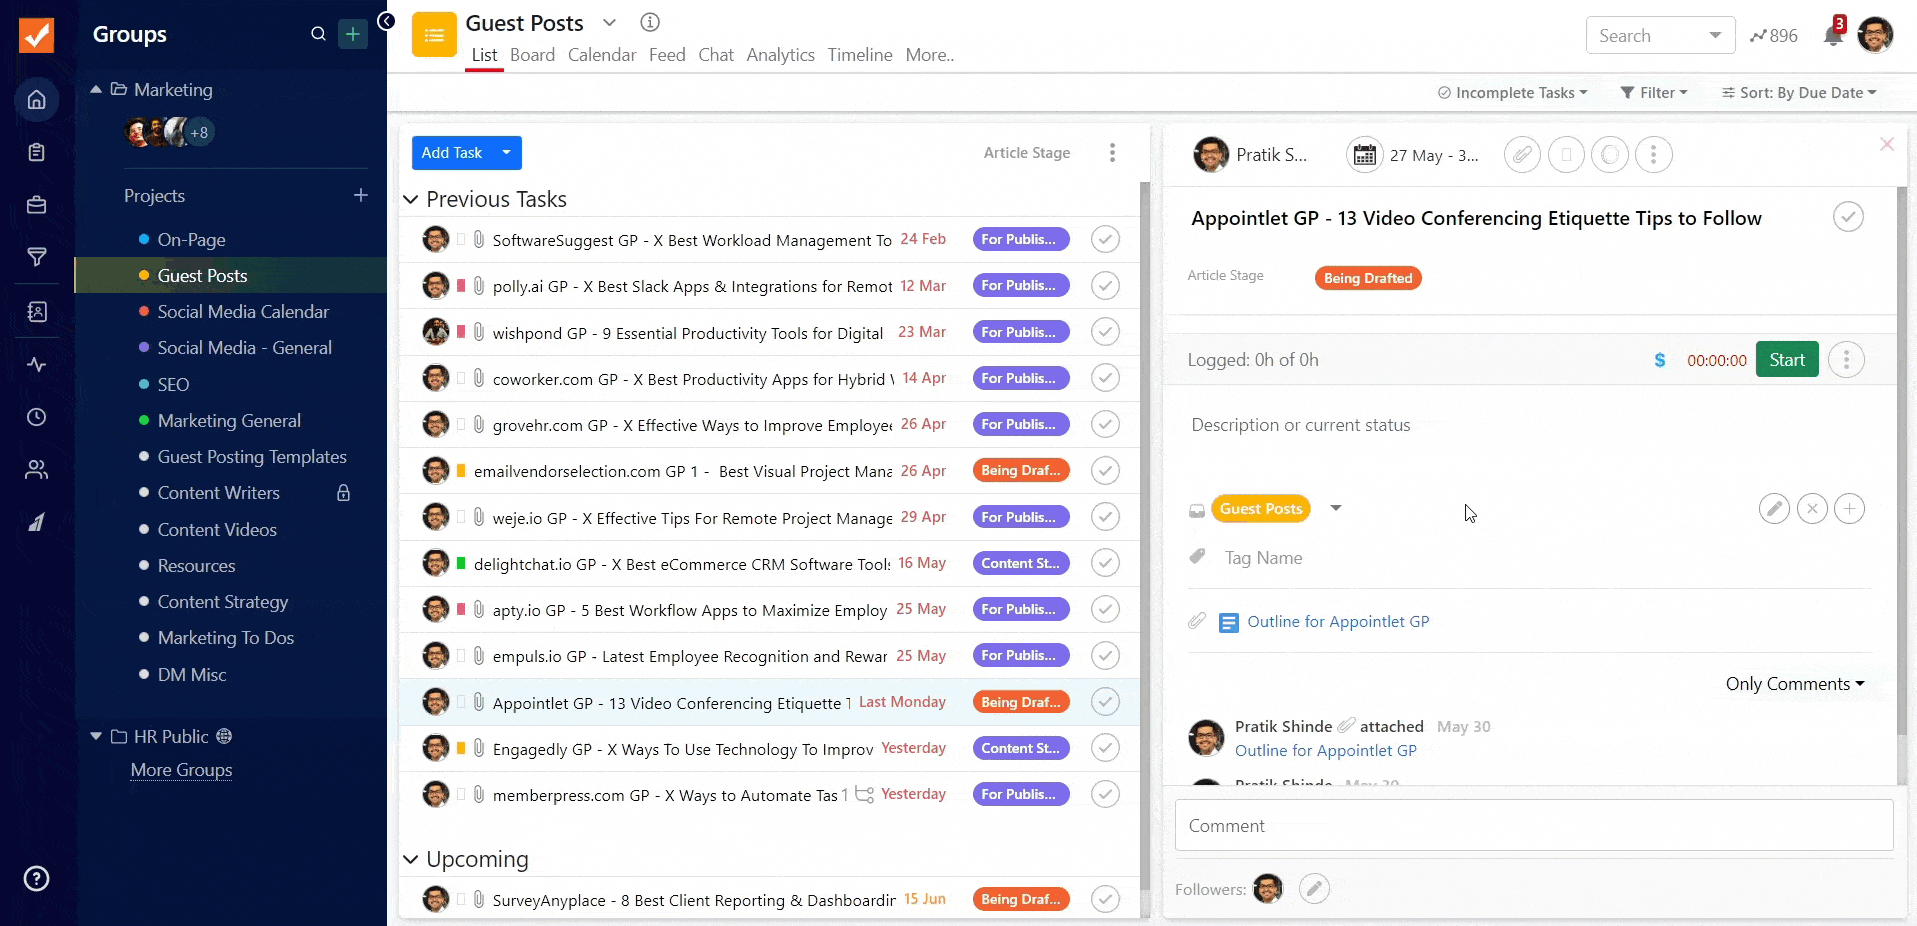Edit followers with the pencil icon
This screenshot has width=1917, height=926.
[1314, 888]
